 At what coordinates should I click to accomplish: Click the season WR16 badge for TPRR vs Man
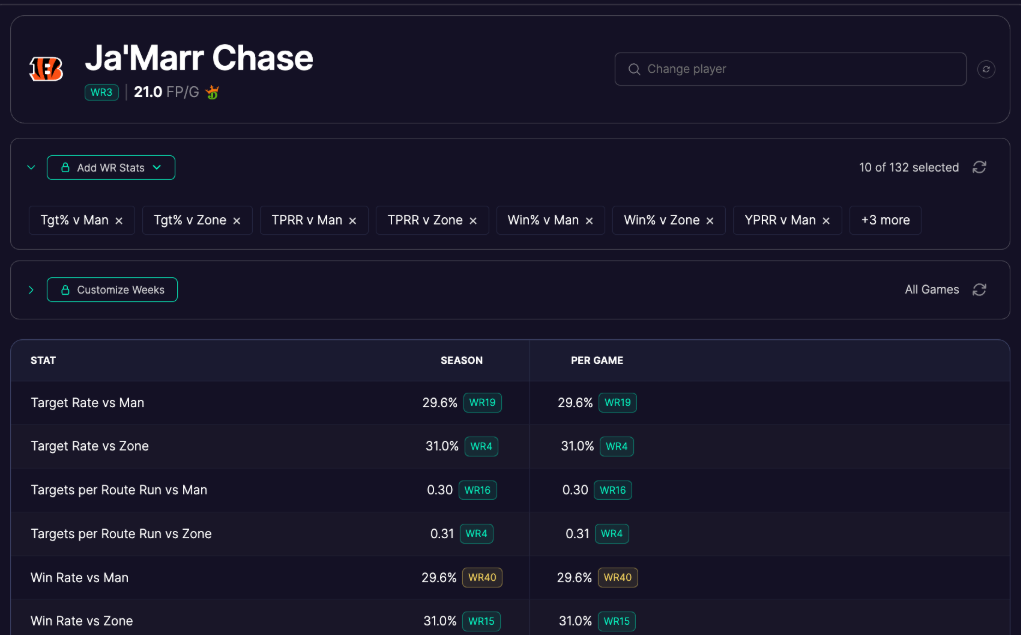point(477,490)
